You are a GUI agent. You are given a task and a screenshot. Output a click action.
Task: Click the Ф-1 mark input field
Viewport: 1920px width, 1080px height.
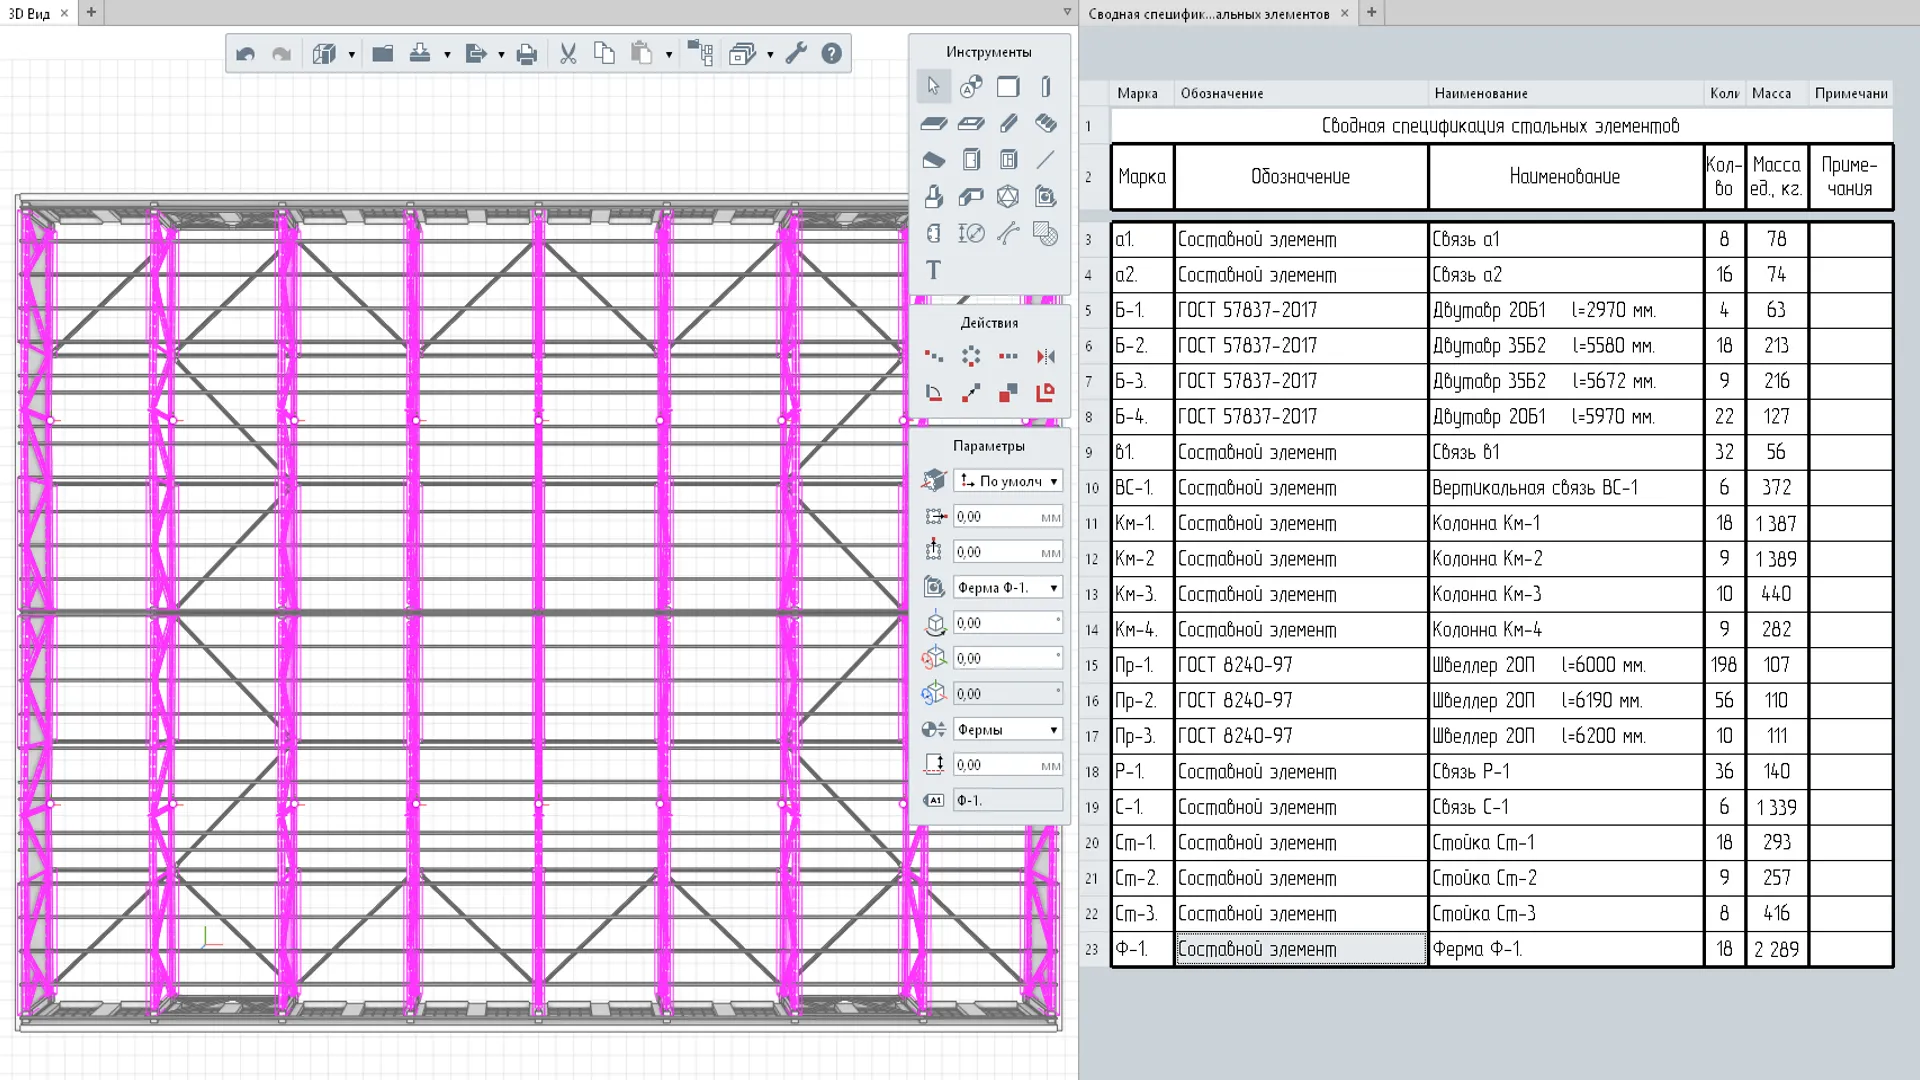pyautogui.click(x=1006, y=800)
